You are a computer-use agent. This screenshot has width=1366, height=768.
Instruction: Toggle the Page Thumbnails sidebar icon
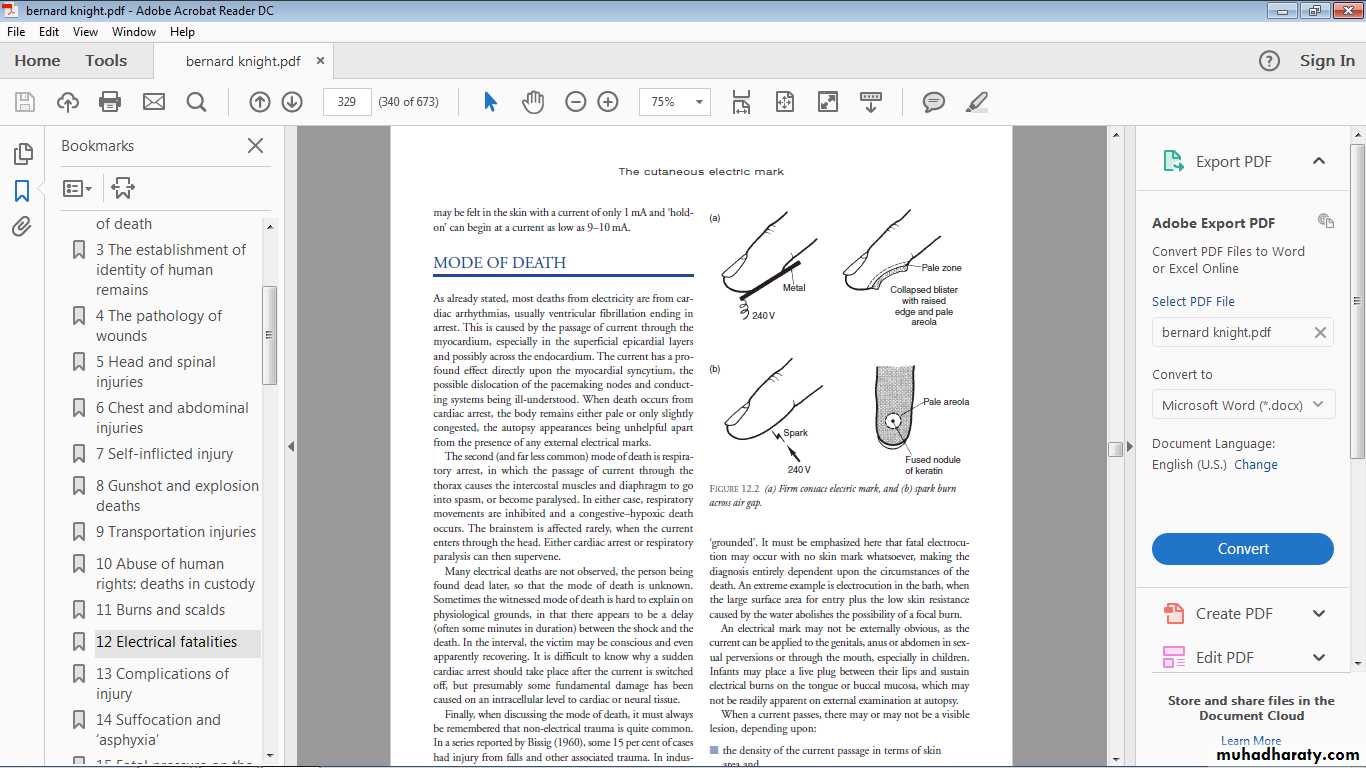22,153
